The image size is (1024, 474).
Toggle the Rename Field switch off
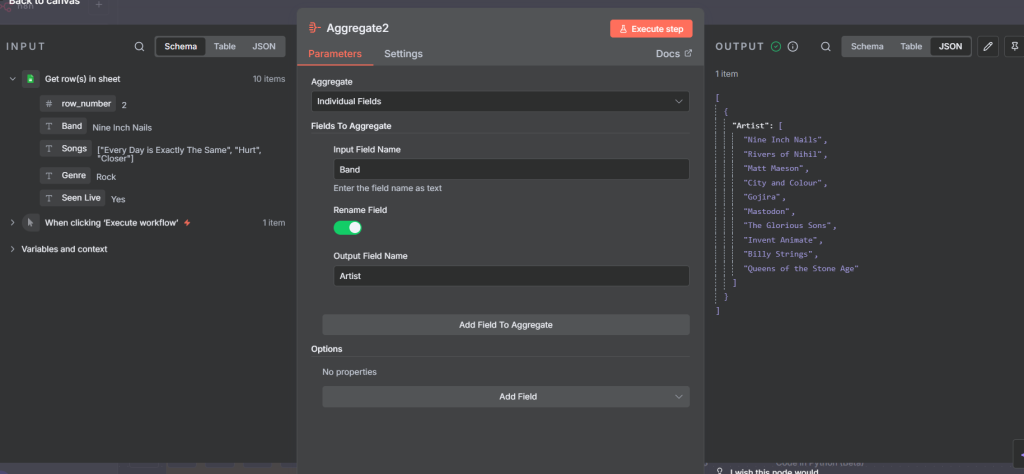pos(347,227)
